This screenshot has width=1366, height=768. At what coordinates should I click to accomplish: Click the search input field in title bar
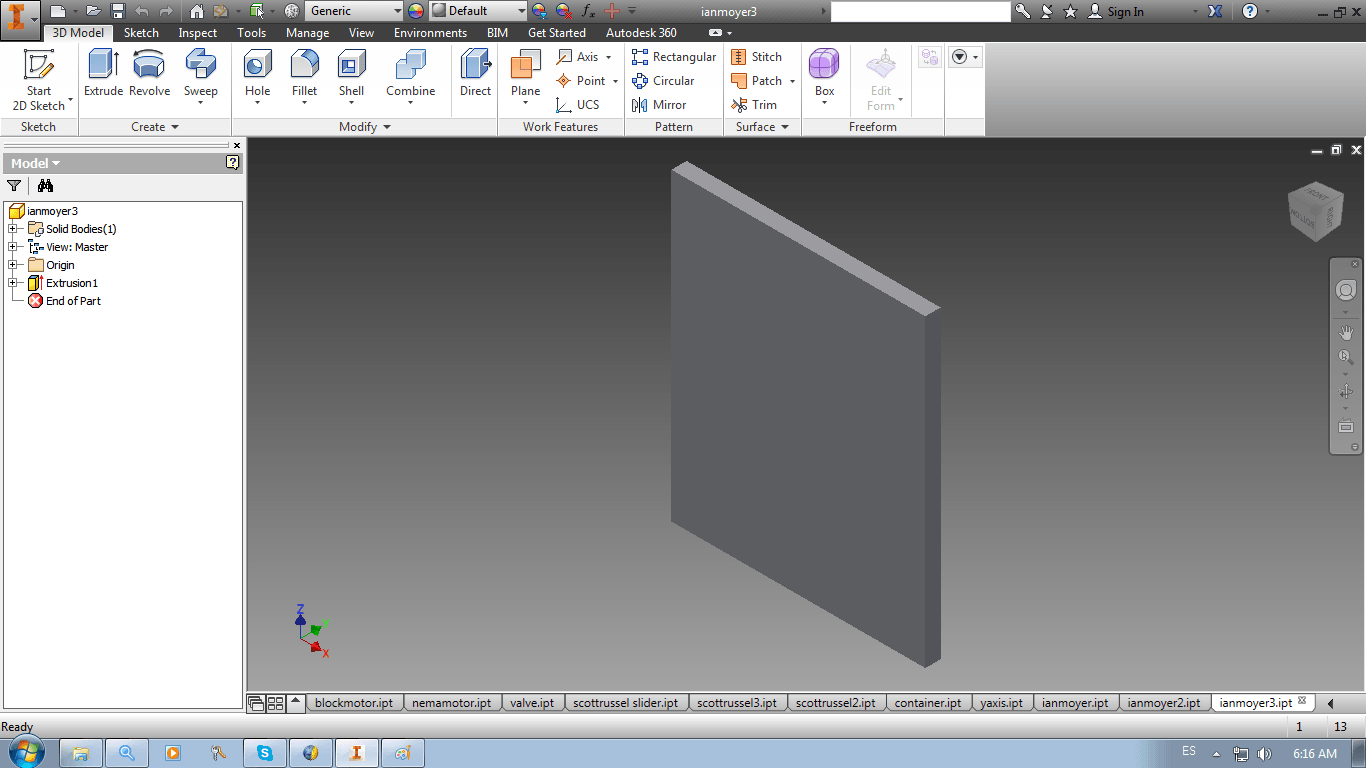[x=921, y=11]
